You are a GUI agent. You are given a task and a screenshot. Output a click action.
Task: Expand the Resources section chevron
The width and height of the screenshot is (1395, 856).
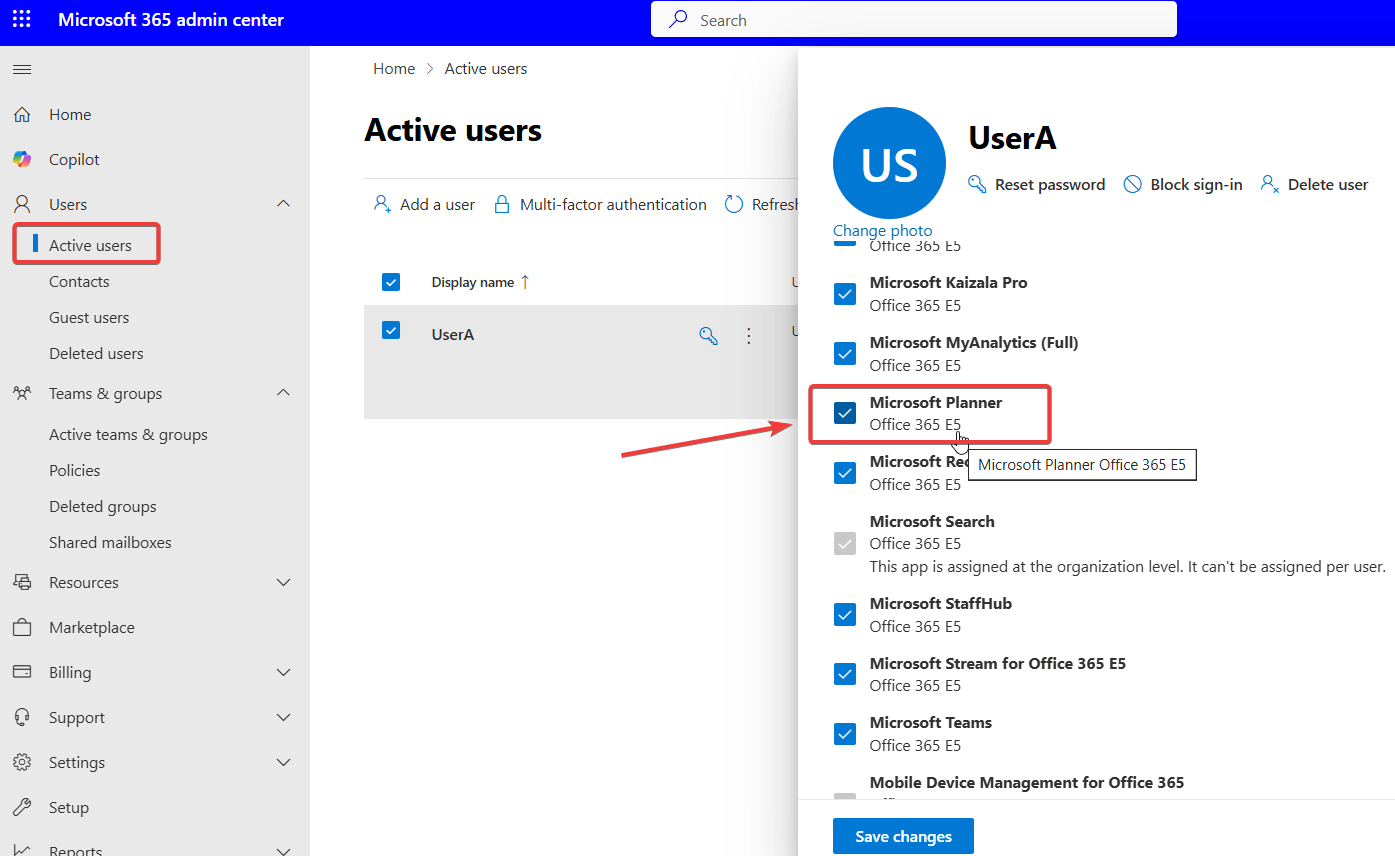click(x=284, y=583)
